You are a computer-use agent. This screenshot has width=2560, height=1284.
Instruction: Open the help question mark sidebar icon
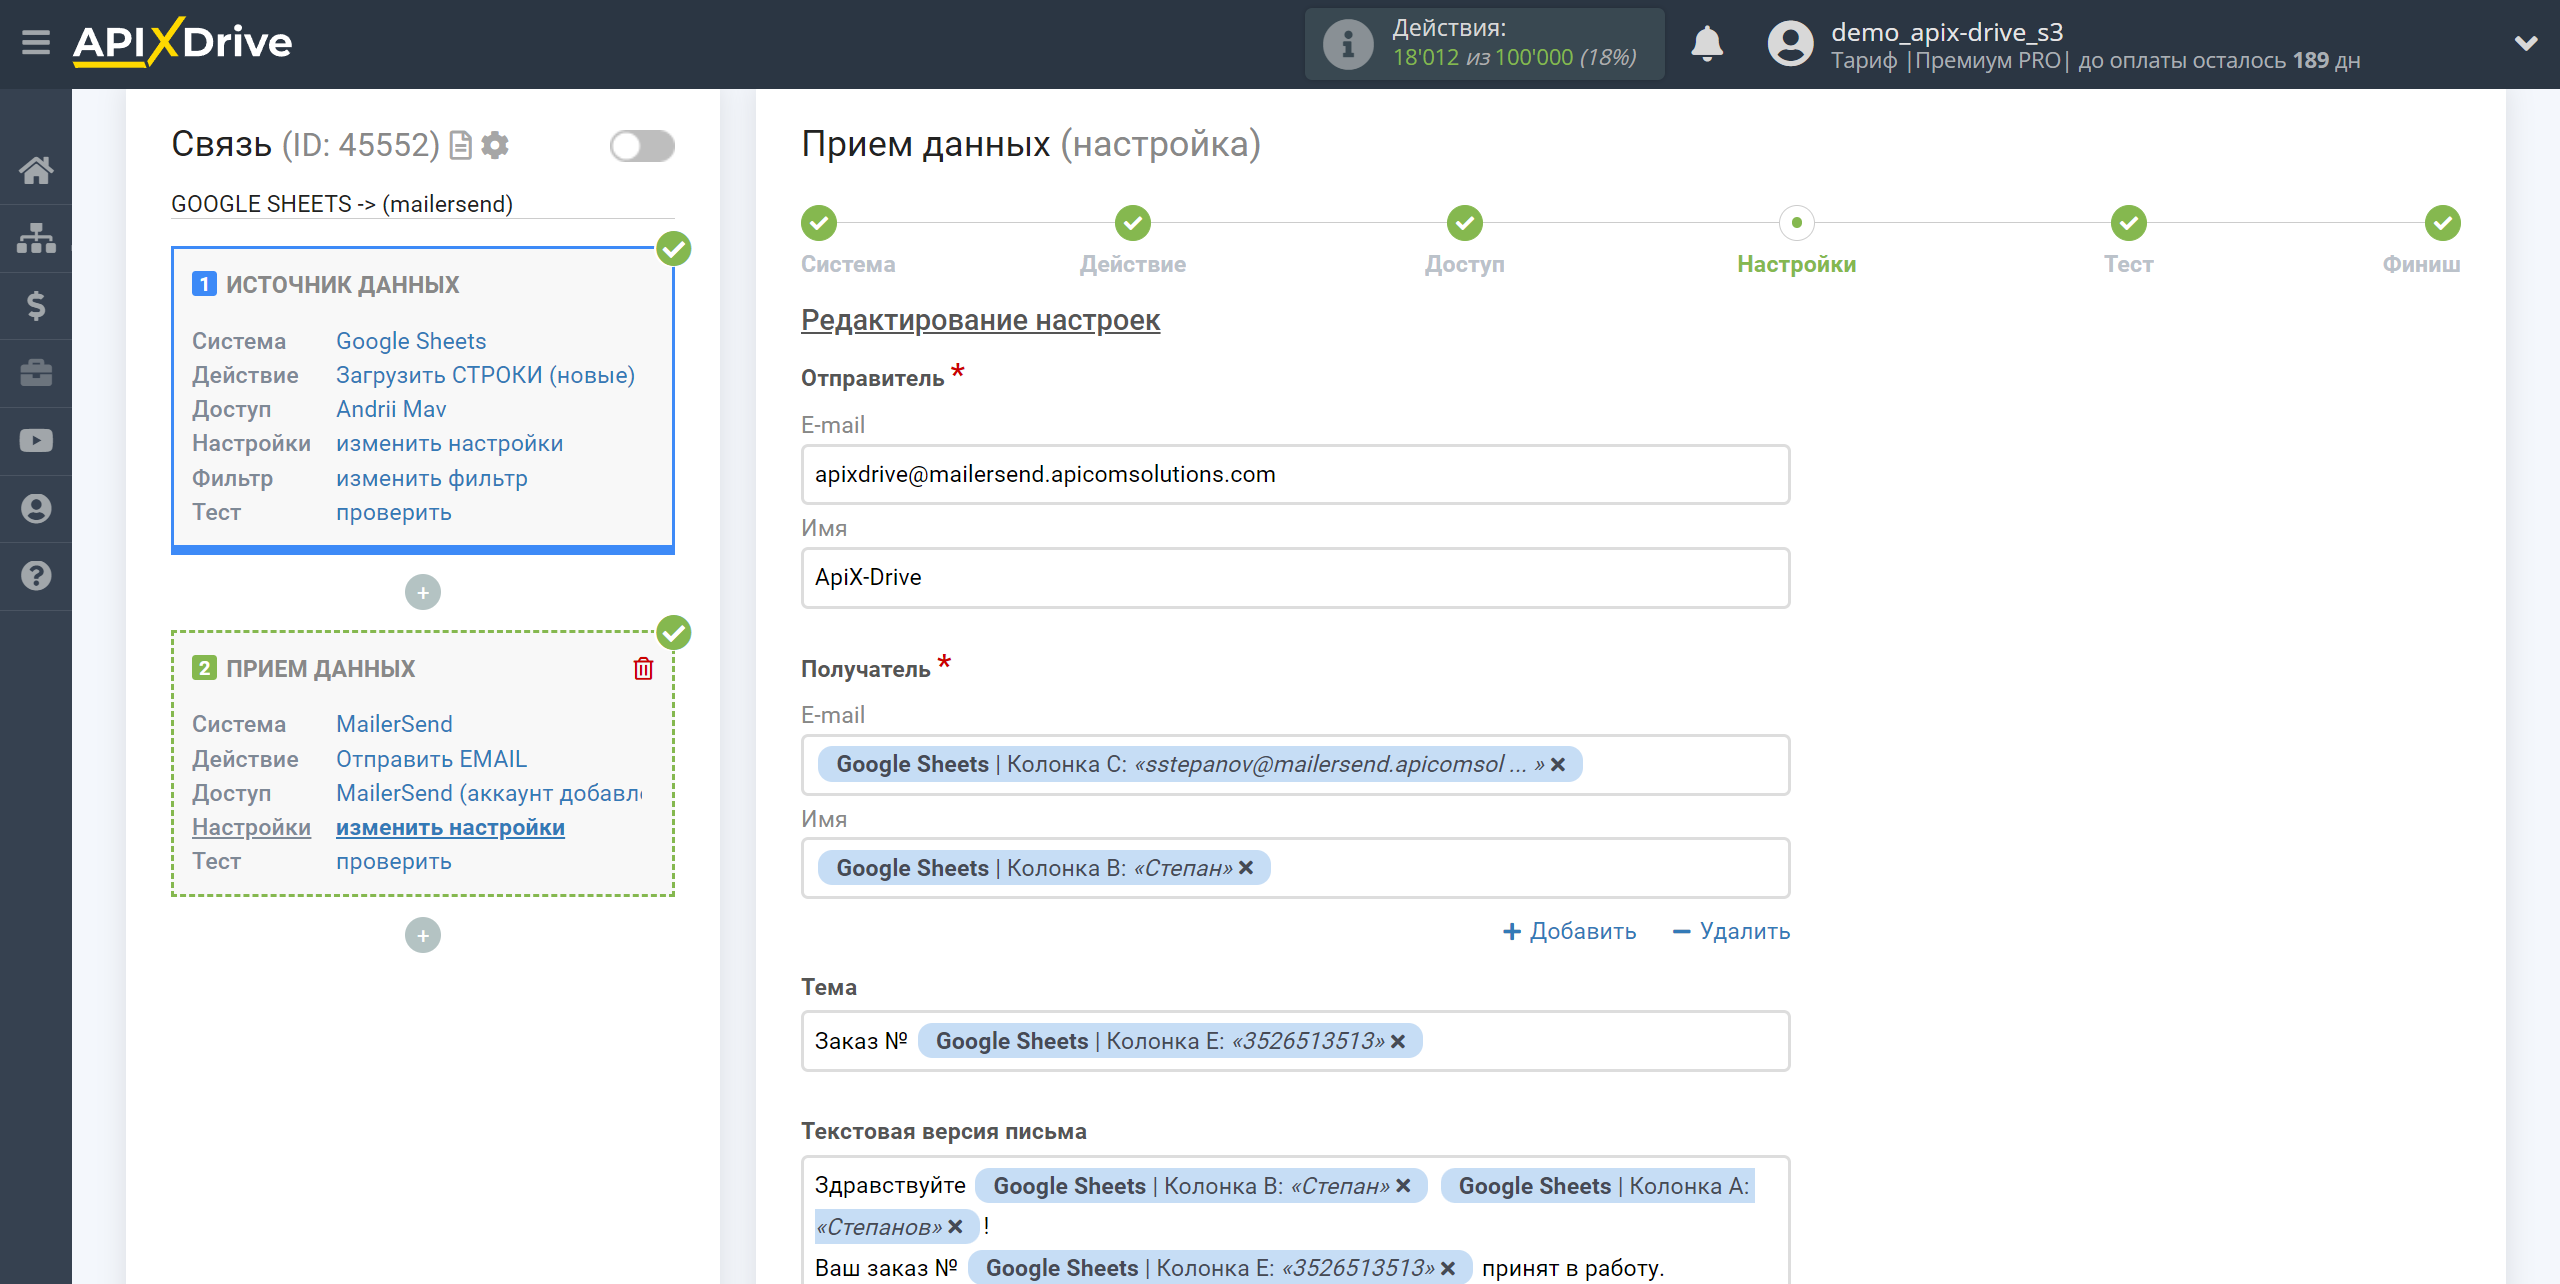pos(36,576)
